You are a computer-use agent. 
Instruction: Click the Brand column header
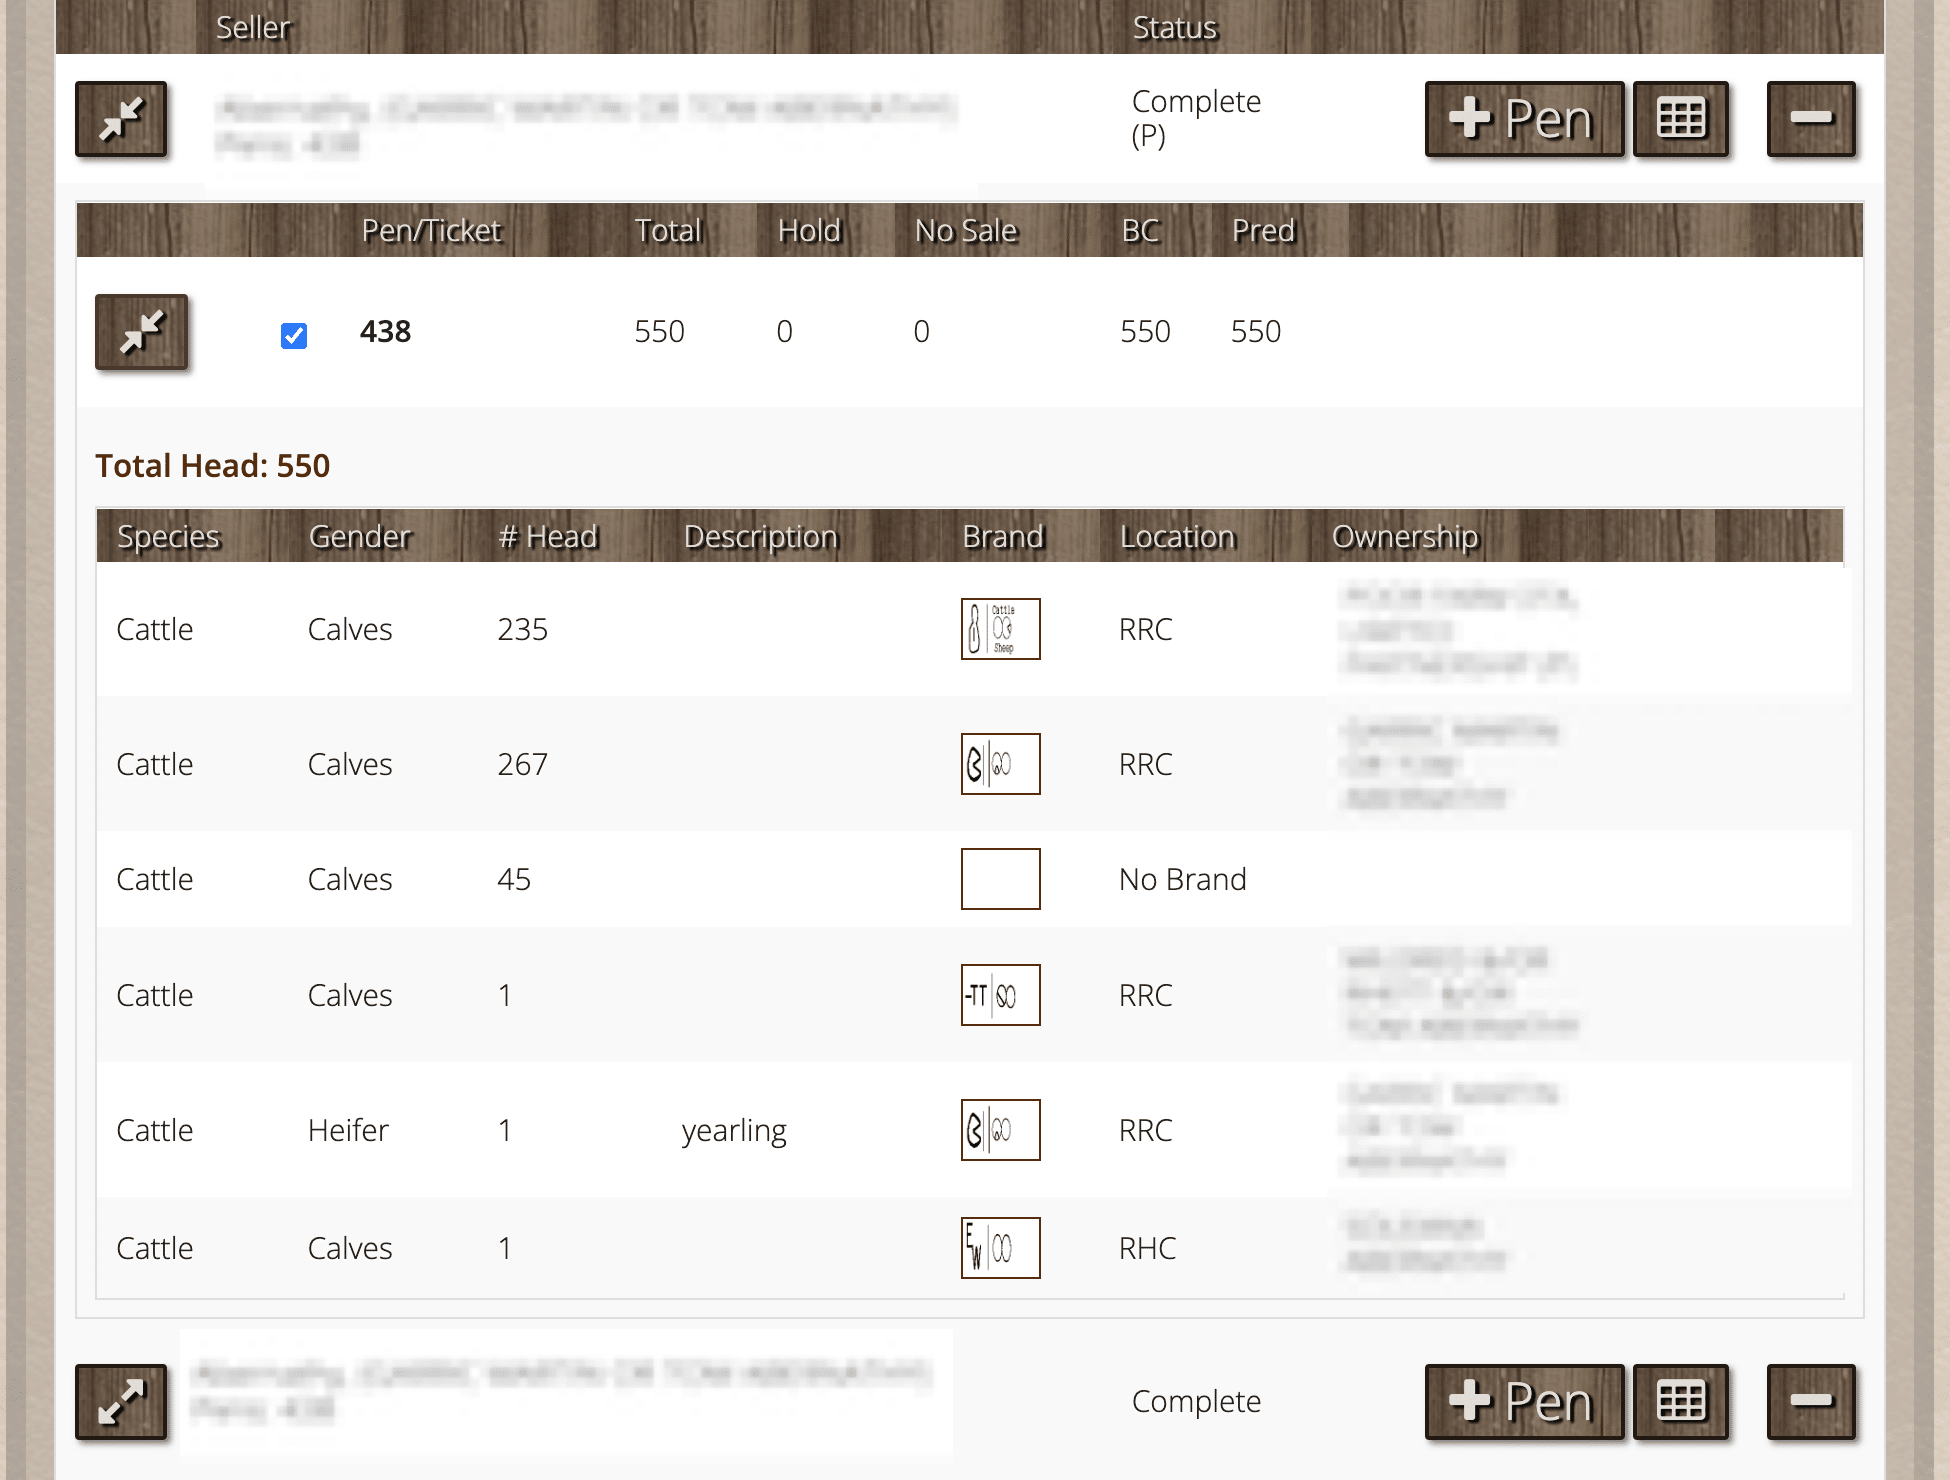(x=1003, y=537)
